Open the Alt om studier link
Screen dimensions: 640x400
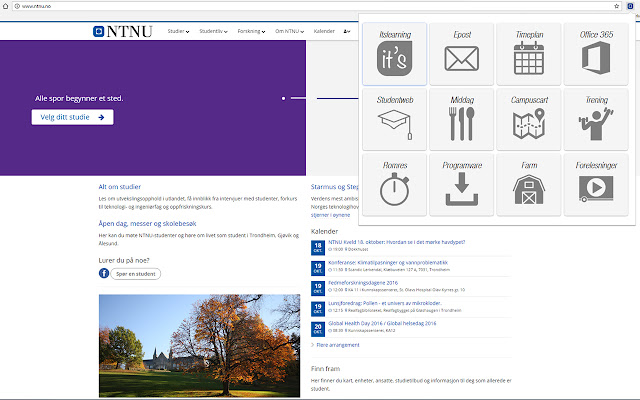point(120,187)
